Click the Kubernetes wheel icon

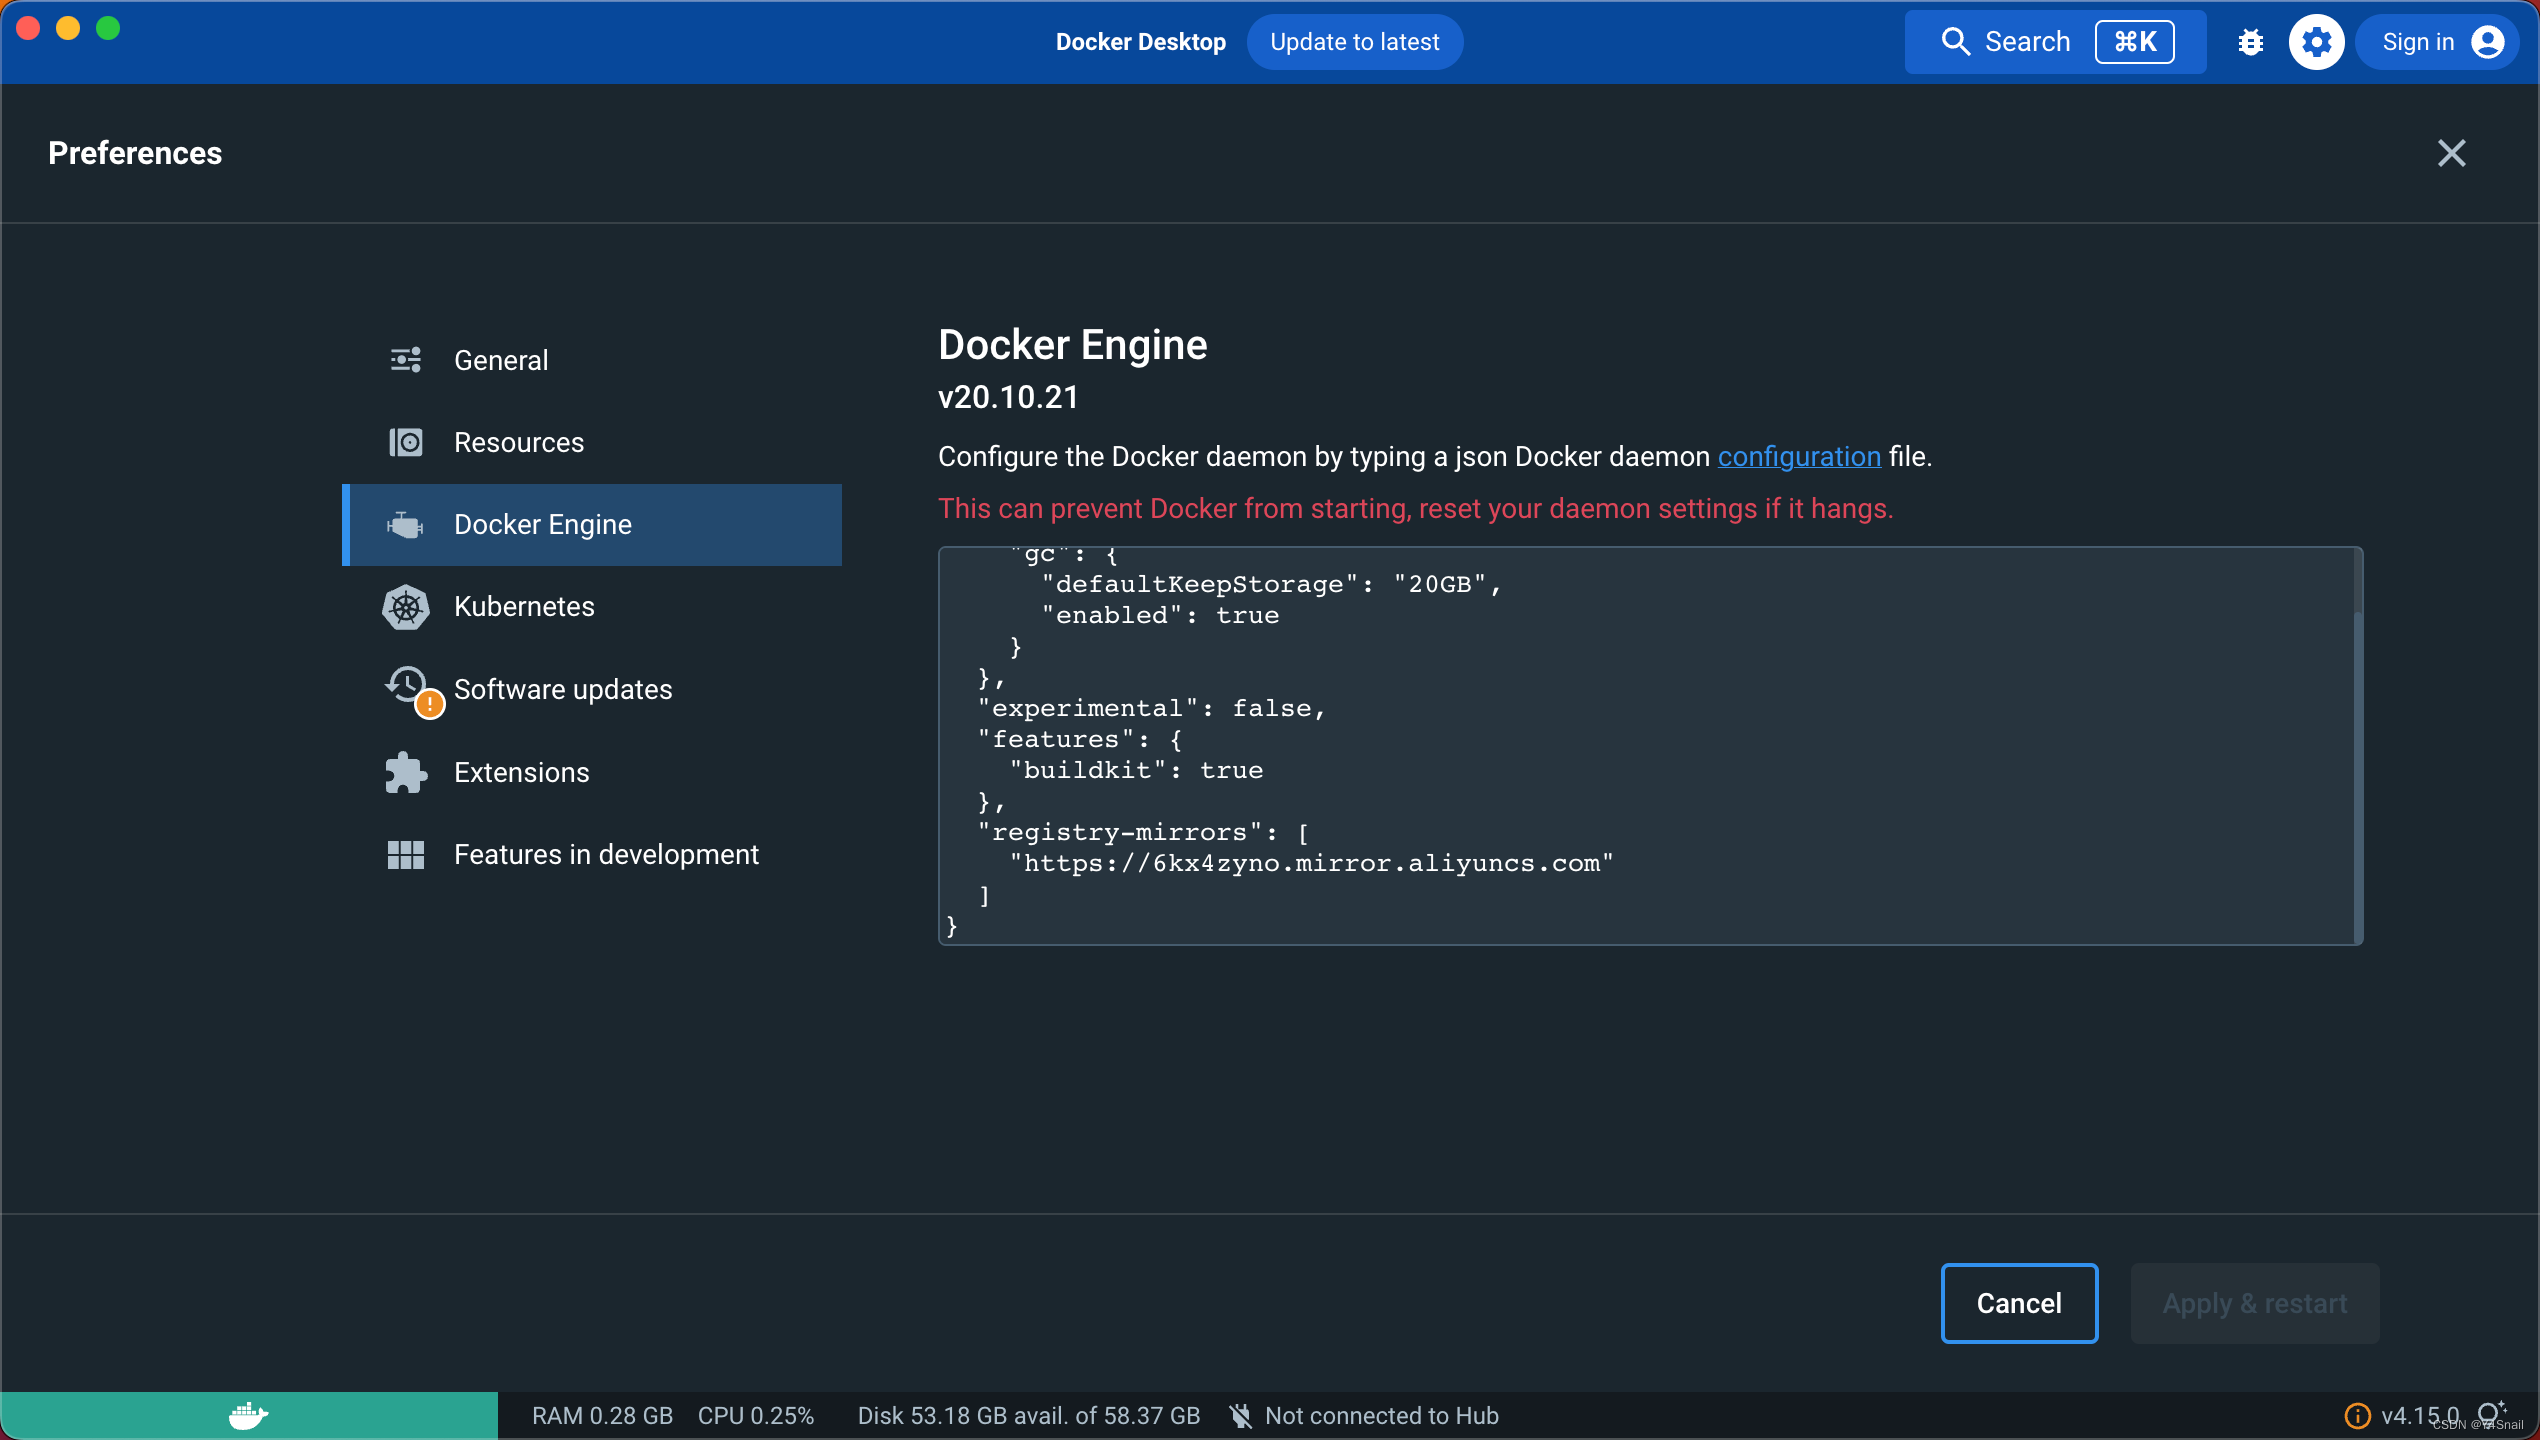pos(405,607)
